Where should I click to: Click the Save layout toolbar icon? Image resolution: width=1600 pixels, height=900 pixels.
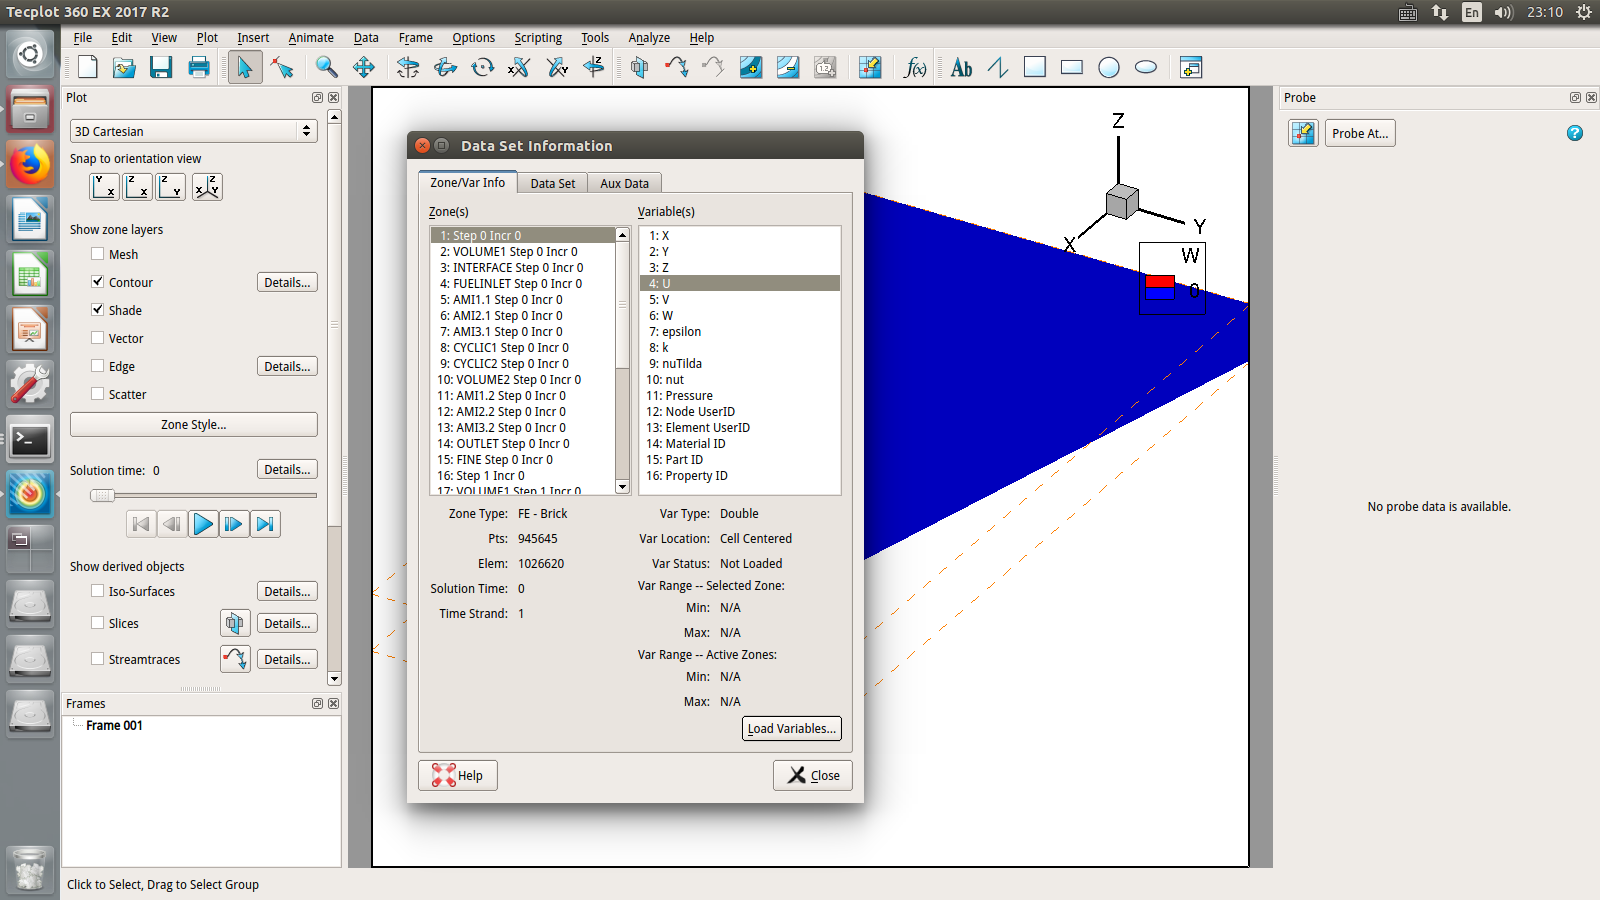[161, 67]
